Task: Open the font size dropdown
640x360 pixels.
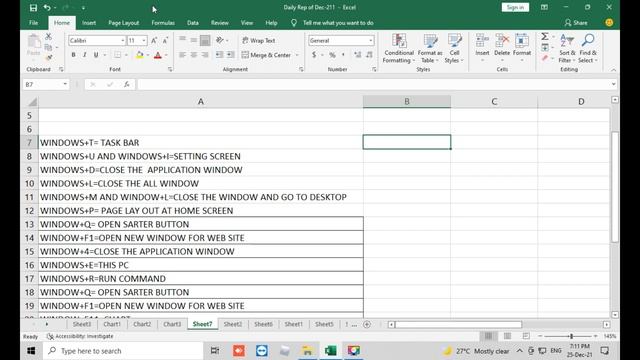Action: click(144, 40)
